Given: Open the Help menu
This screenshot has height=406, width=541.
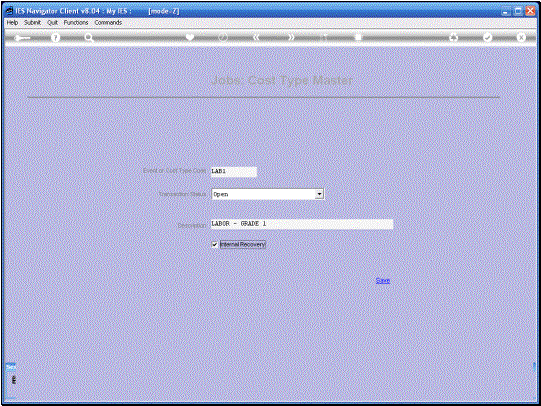Looking at the screenshot, I should point(12,22).
